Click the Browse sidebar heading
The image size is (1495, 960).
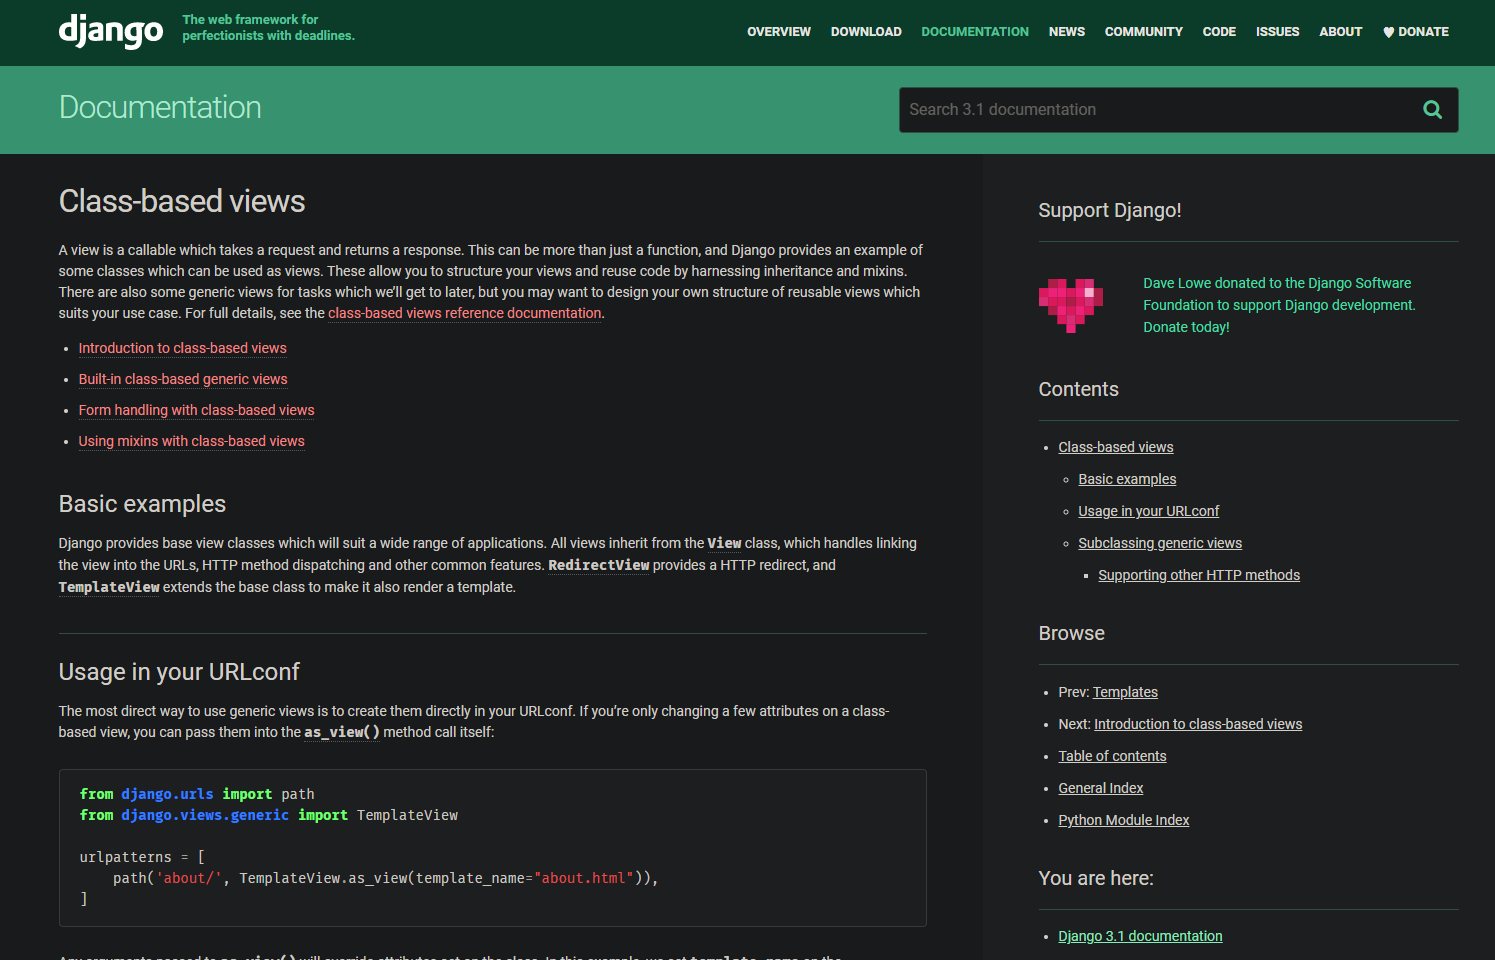tap(1071, 633)
